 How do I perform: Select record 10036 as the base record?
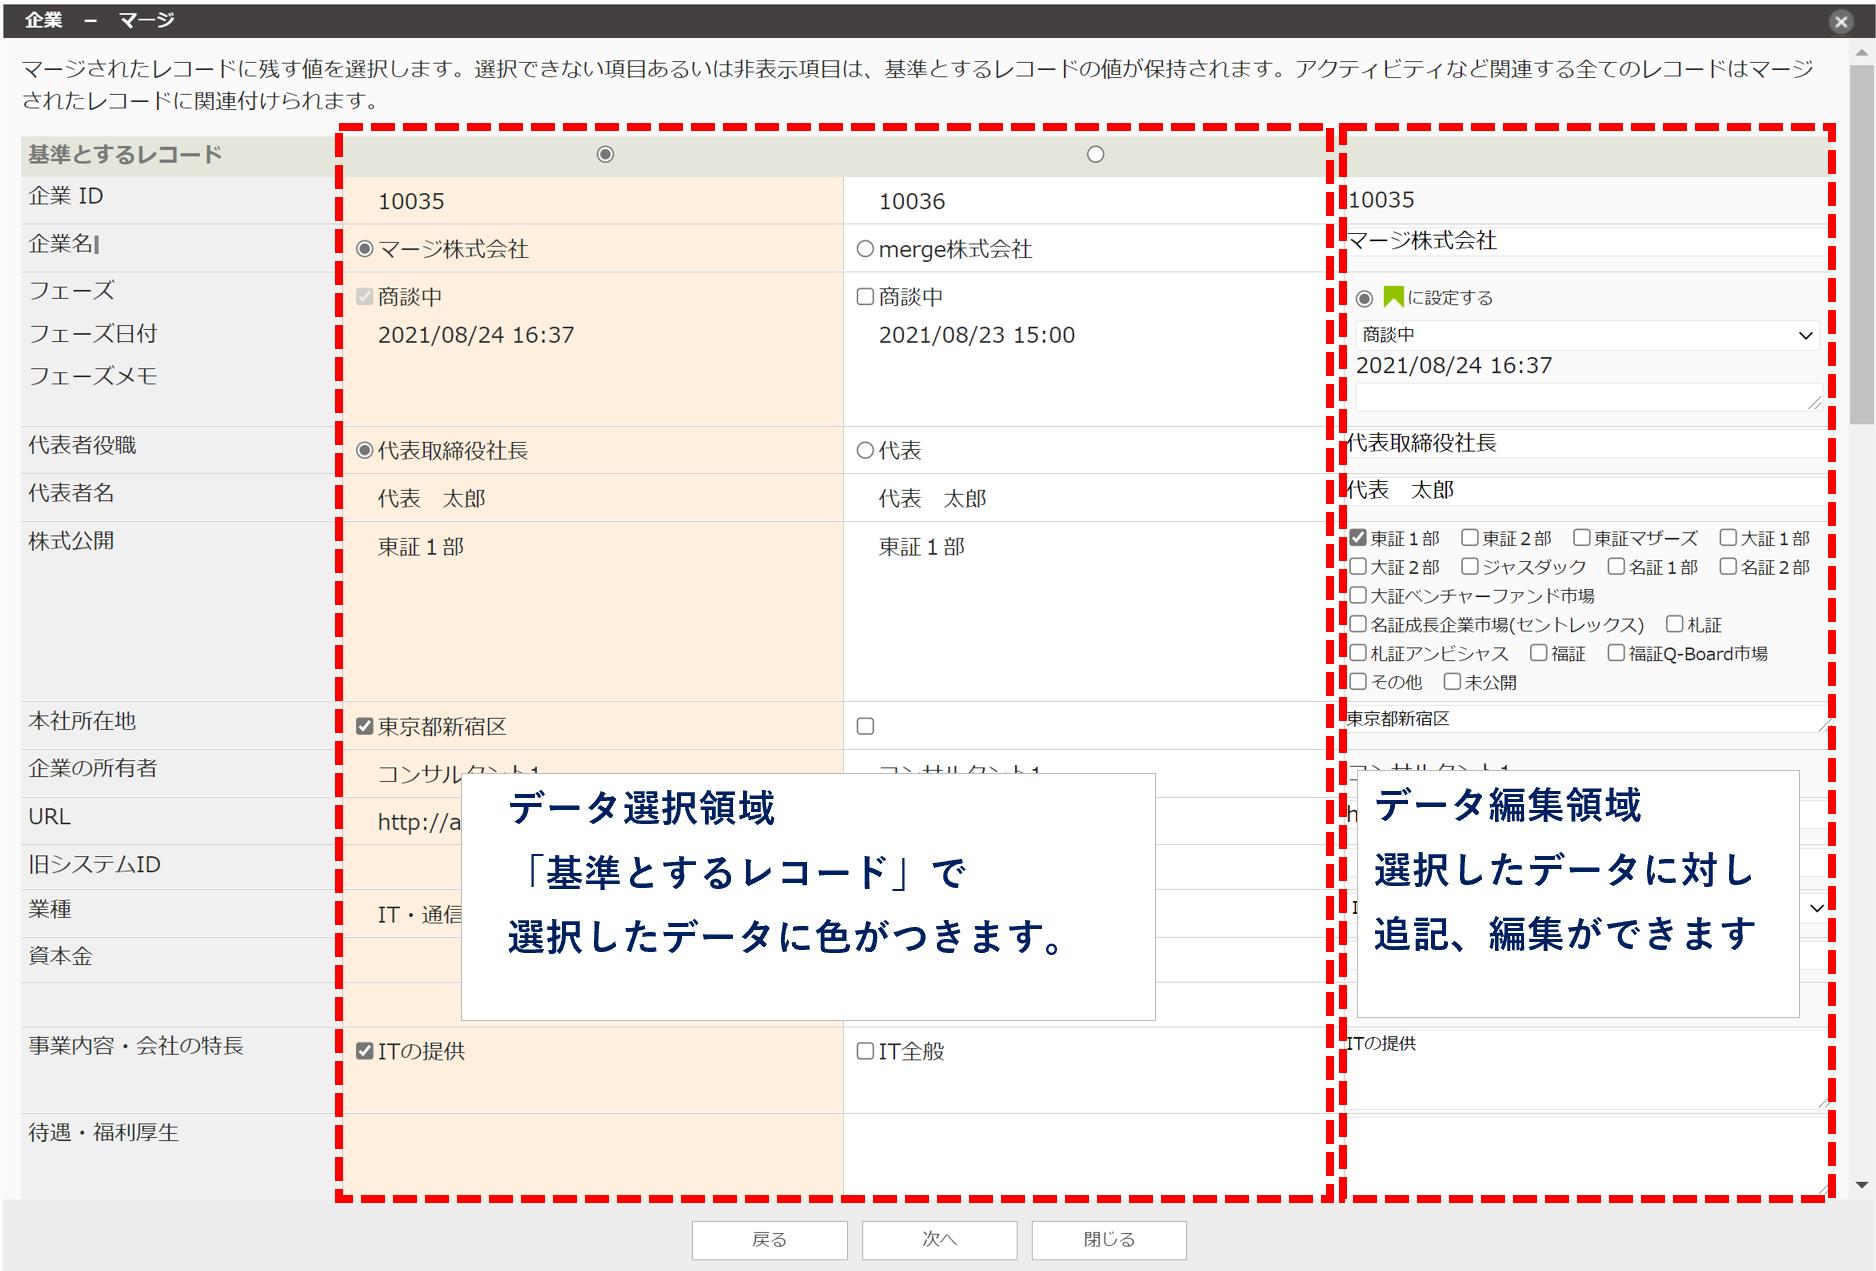(x=1095, y=154)
